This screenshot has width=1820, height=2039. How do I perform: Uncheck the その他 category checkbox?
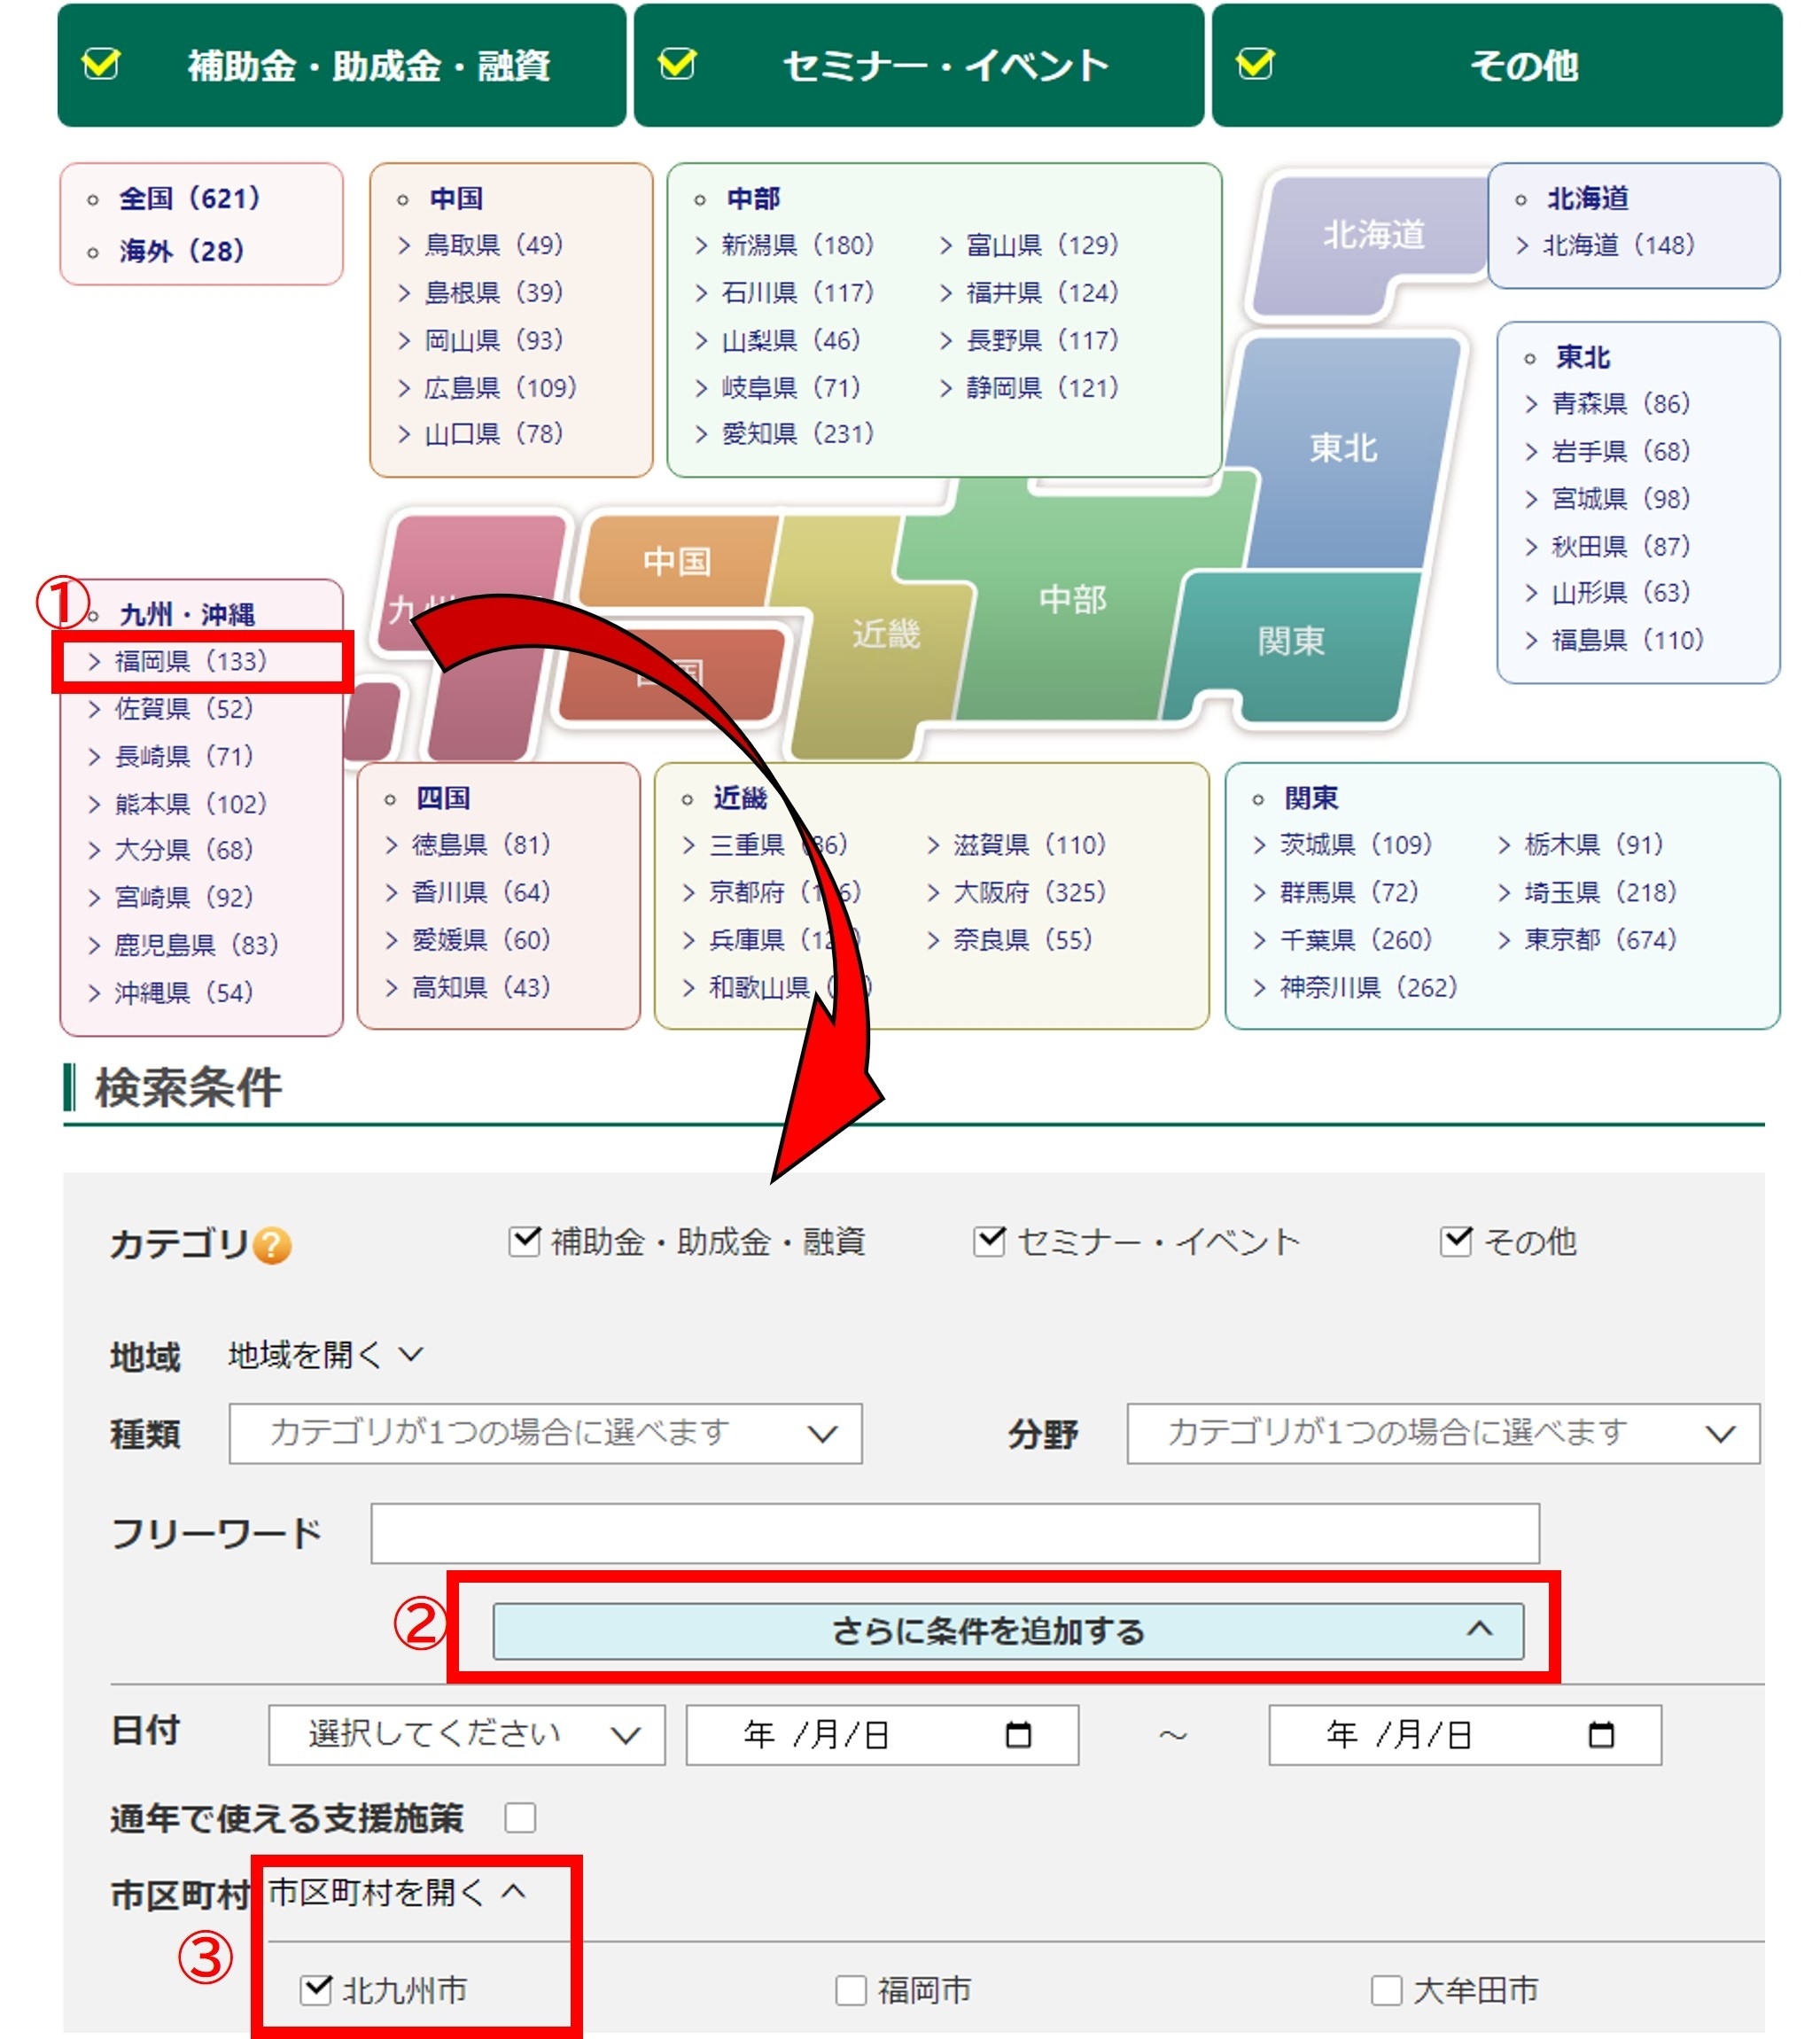point(1456,1242)
